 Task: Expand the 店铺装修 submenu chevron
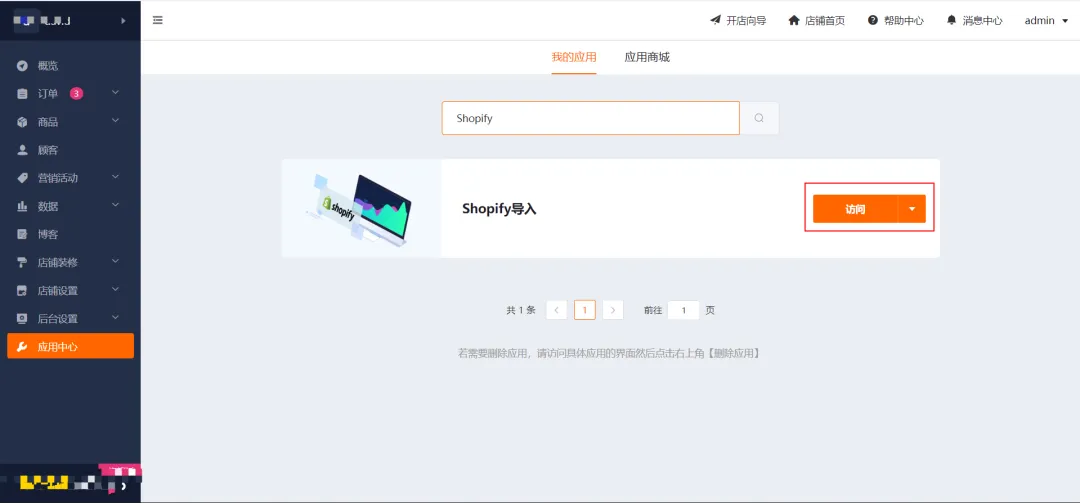(x=115, y=261)
